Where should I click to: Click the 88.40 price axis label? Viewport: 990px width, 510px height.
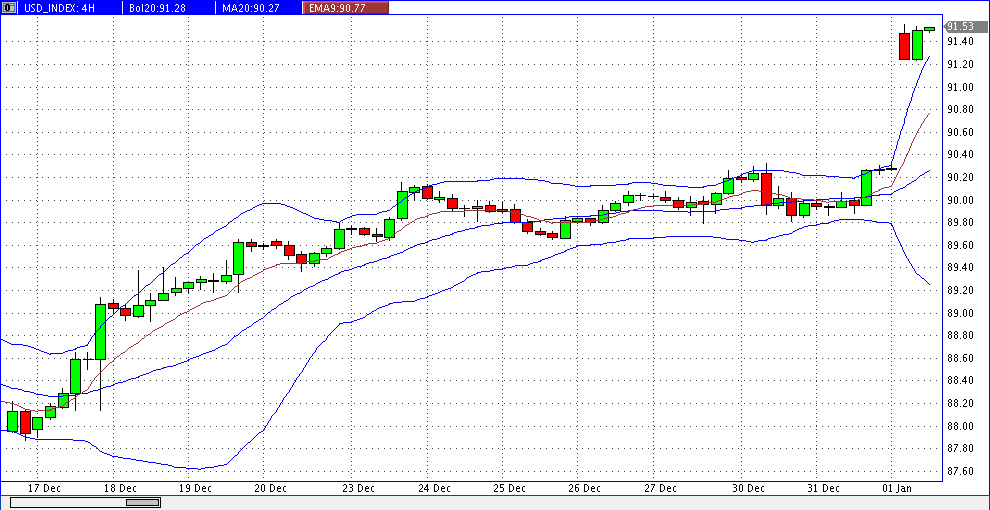tap(962, 381)
